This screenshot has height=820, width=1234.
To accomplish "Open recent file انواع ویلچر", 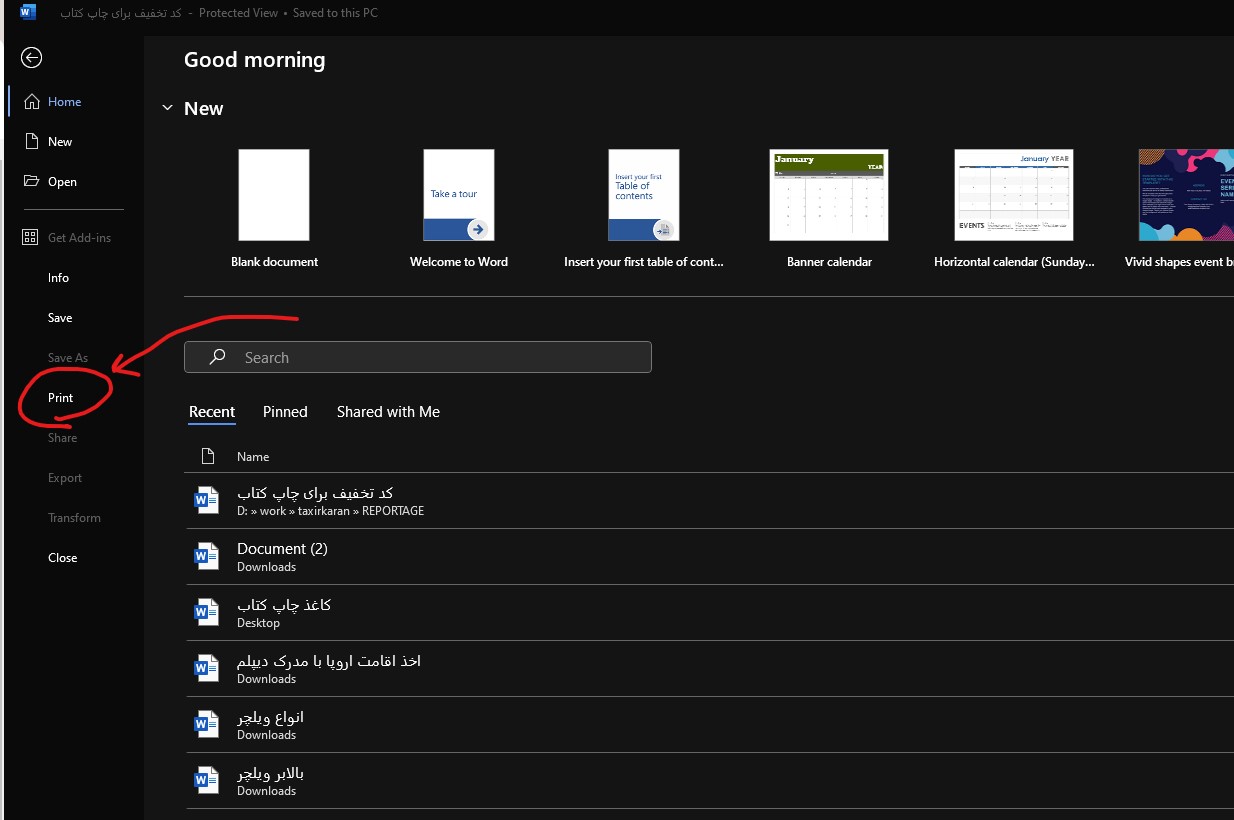I will tap(270, 717).
